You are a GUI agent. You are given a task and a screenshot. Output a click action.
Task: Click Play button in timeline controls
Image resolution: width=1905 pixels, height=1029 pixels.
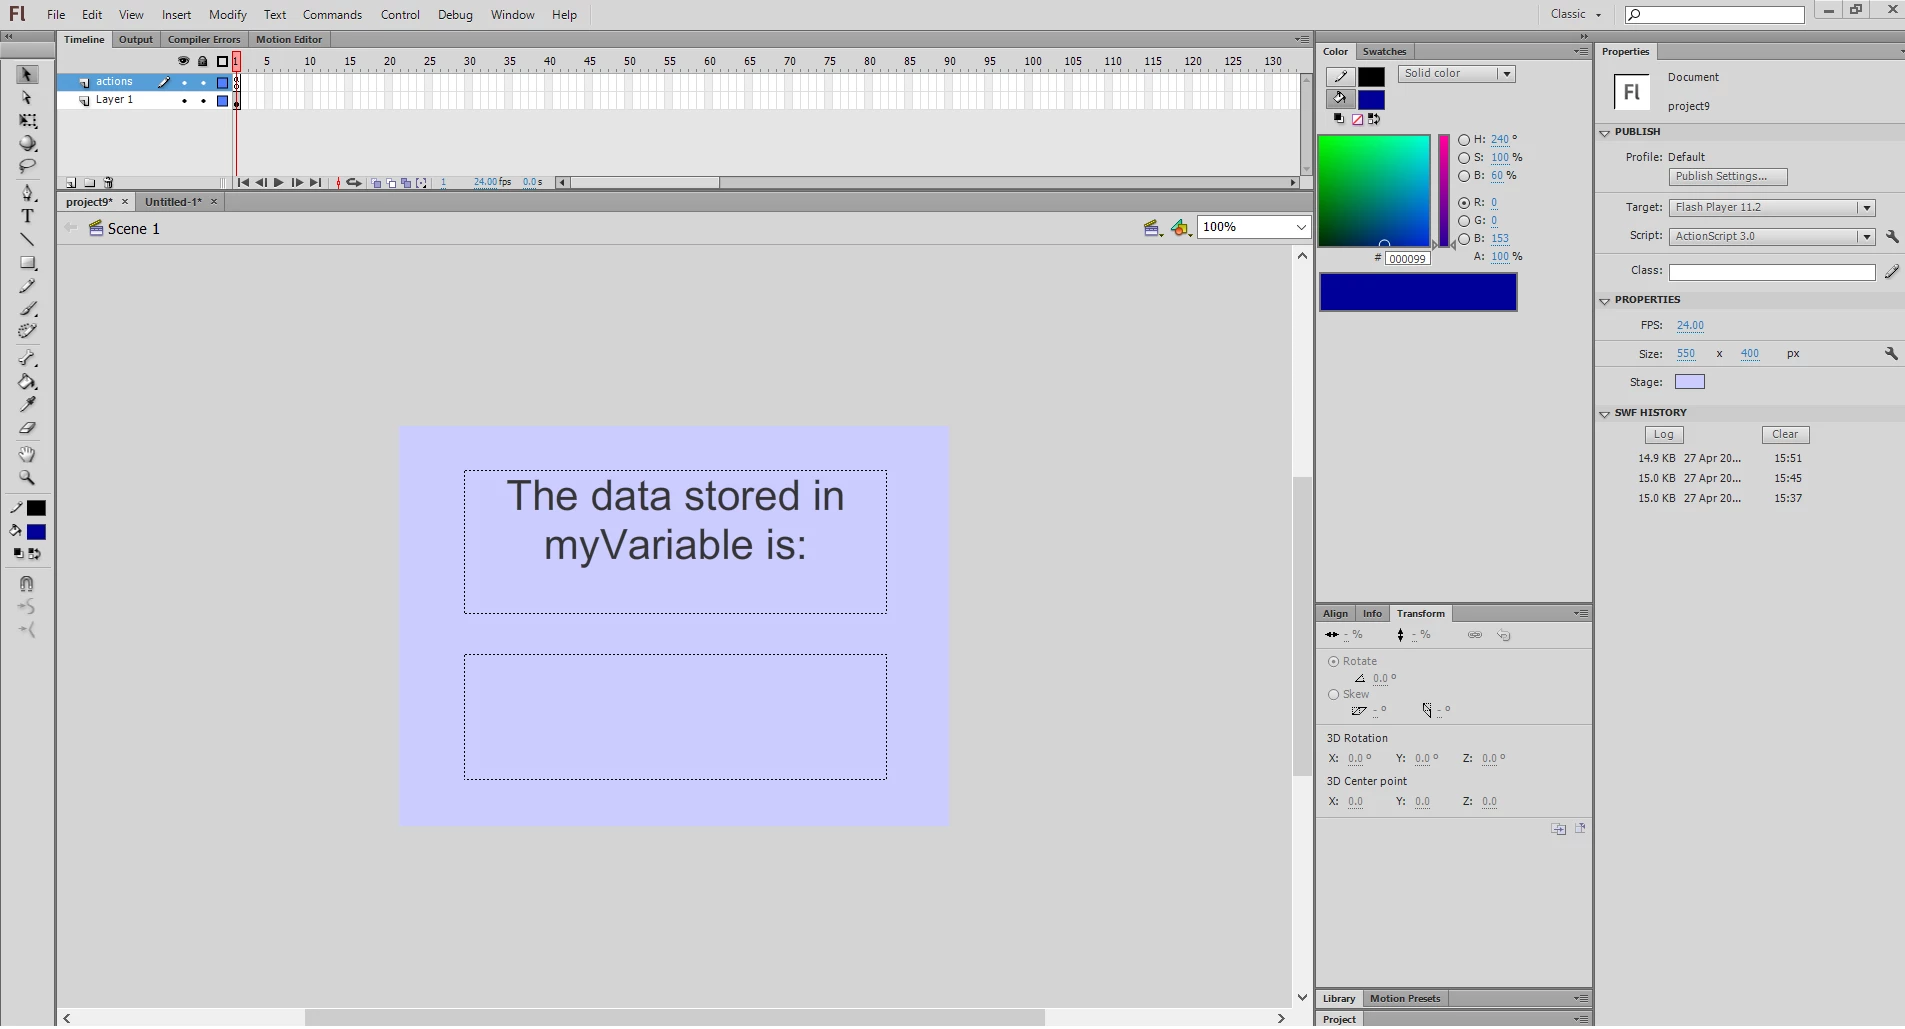click(279, 183)
